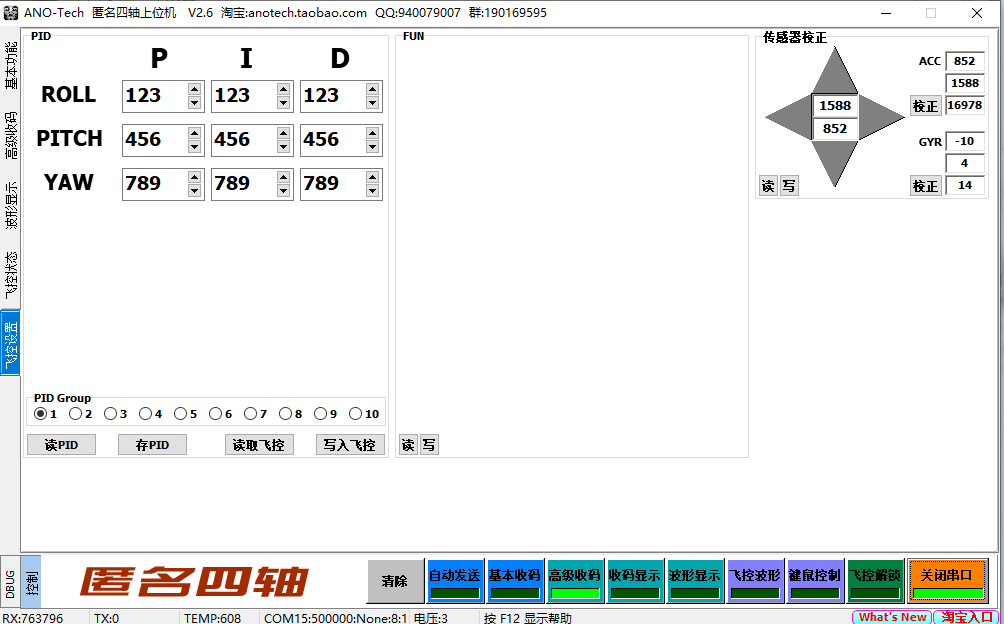Click the ACC value field showing 16978
1004x624 pixels.
point(964,105)
